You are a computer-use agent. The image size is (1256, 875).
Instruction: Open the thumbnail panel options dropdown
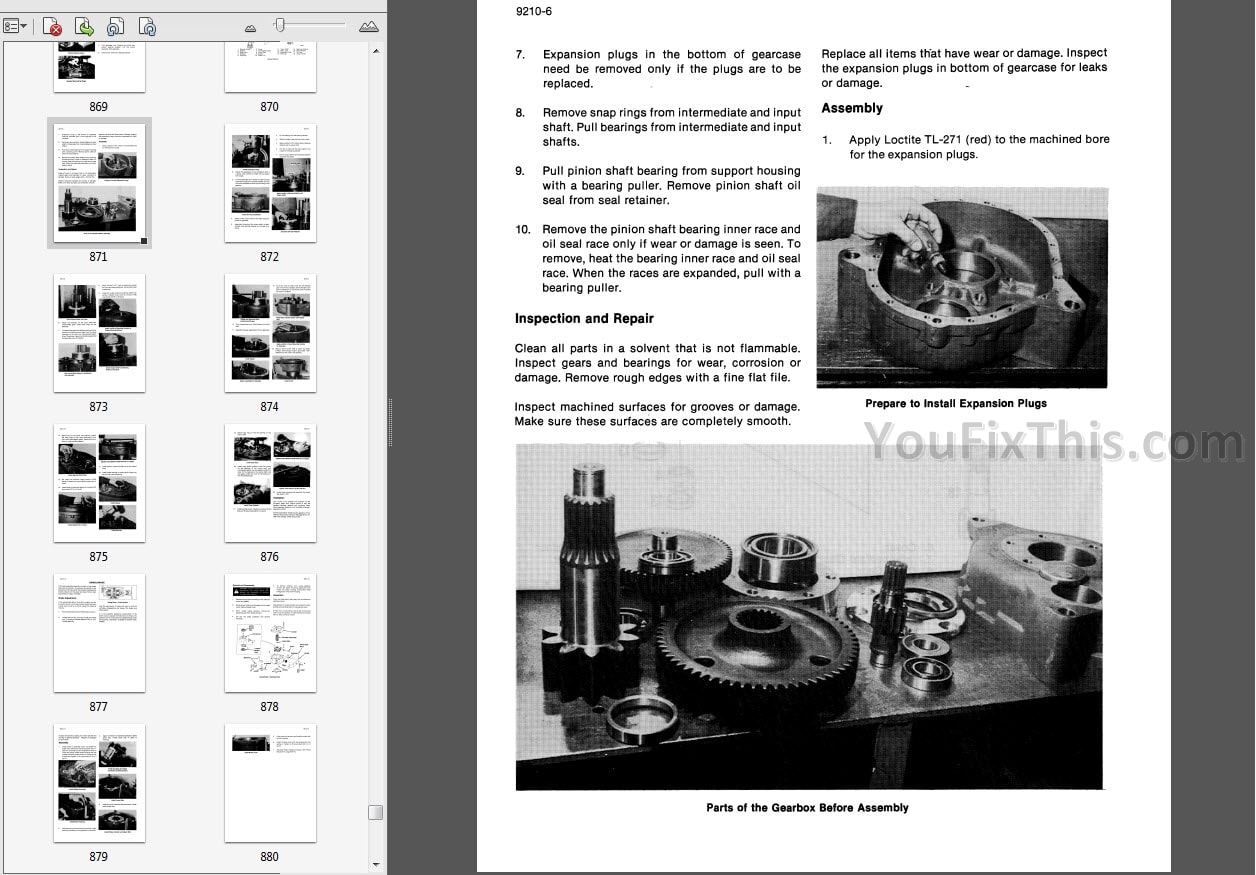click(x=15, y=26)
